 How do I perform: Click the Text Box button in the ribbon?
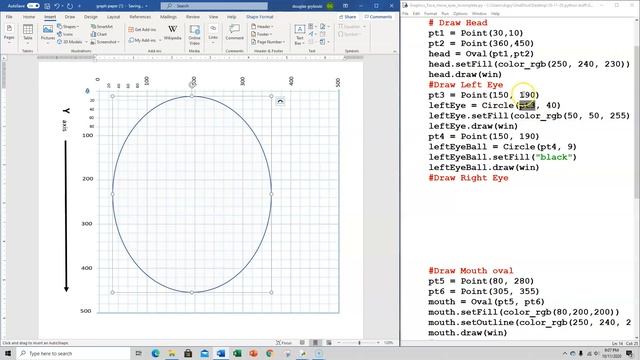coord(299,35)
